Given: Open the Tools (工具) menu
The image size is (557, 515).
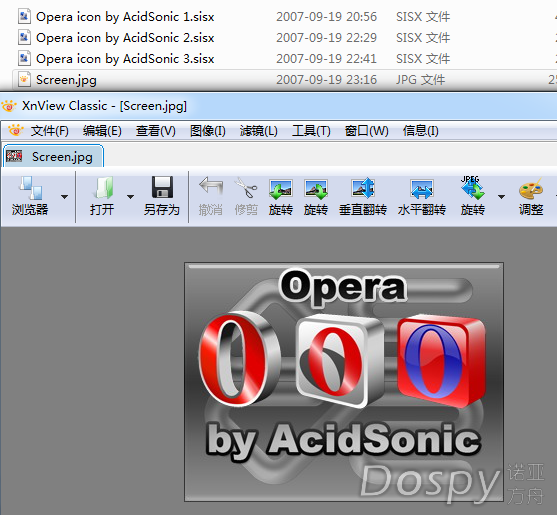Looking at the screenshot, I should 311,131.
